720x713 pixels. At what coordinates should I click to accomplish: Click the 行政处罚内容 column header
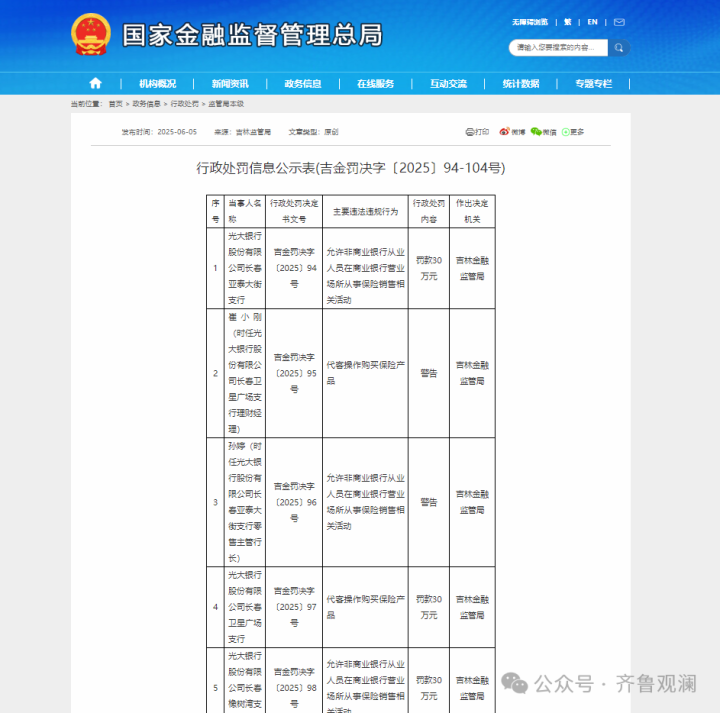click(x=429, y=211)
